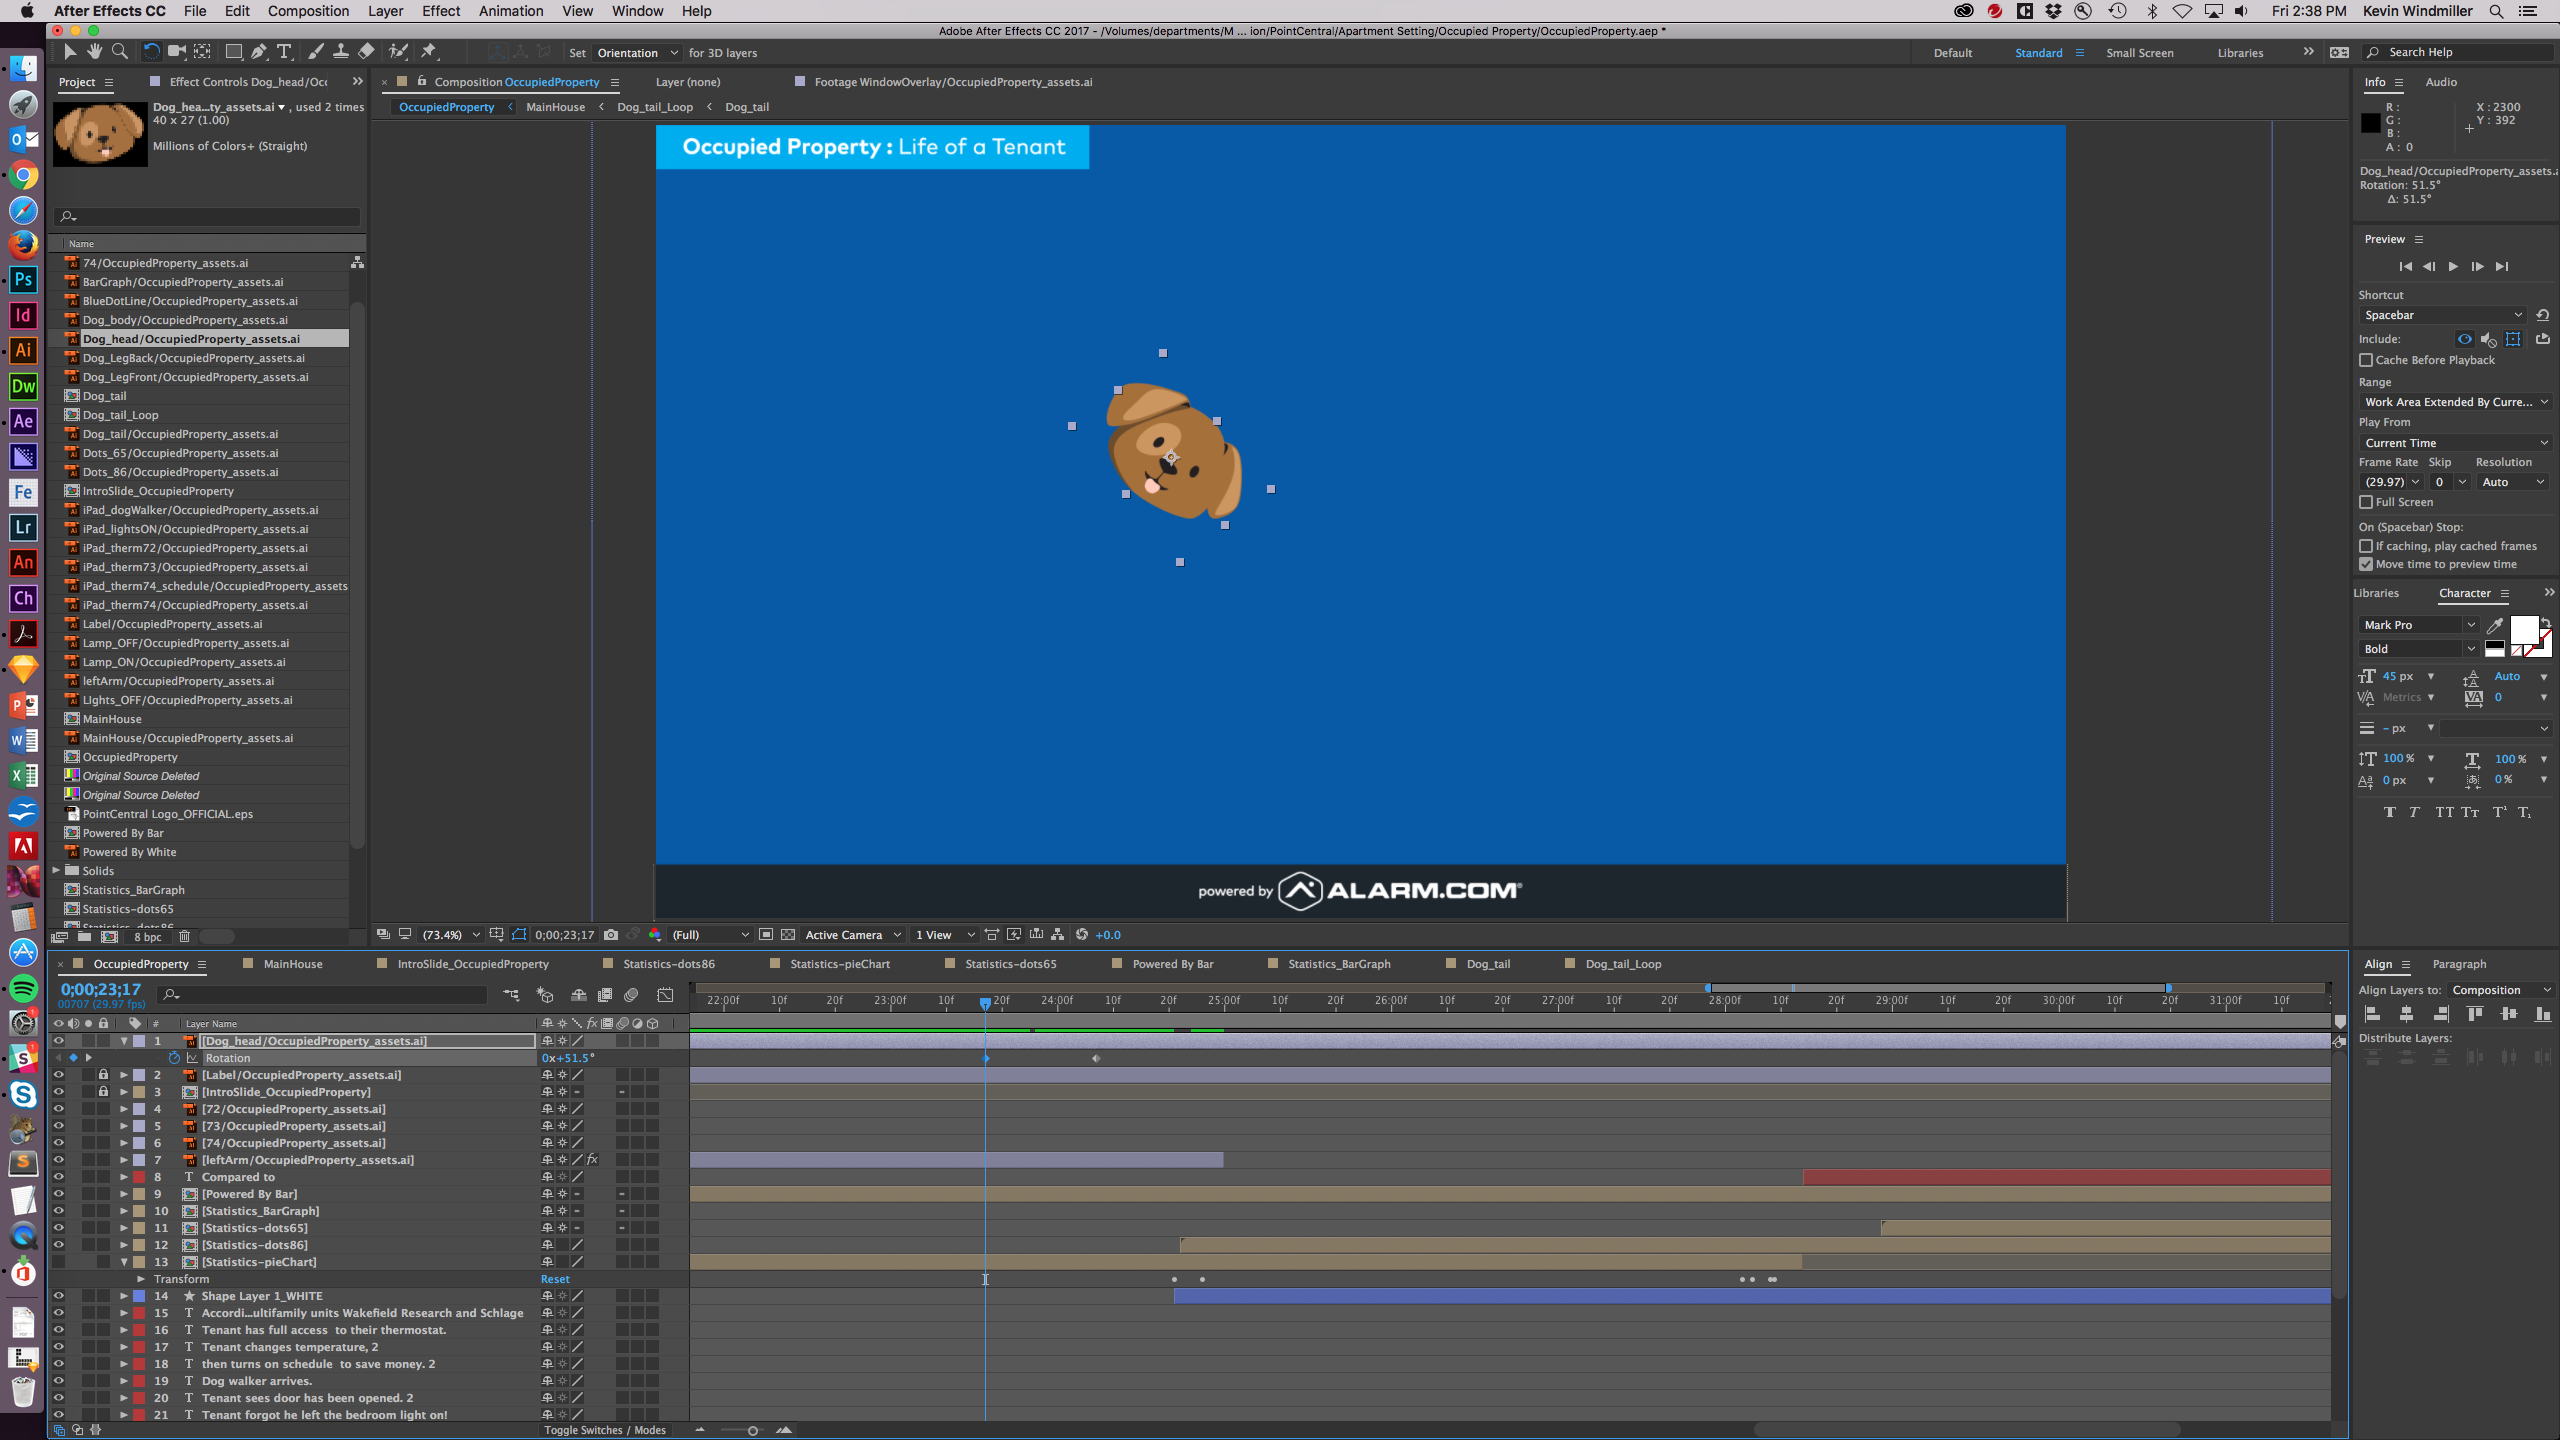Viewport: 2560px width, 1440px height.
Task: Switch to the MainHouse timeline tab
Action: [292, 964]
